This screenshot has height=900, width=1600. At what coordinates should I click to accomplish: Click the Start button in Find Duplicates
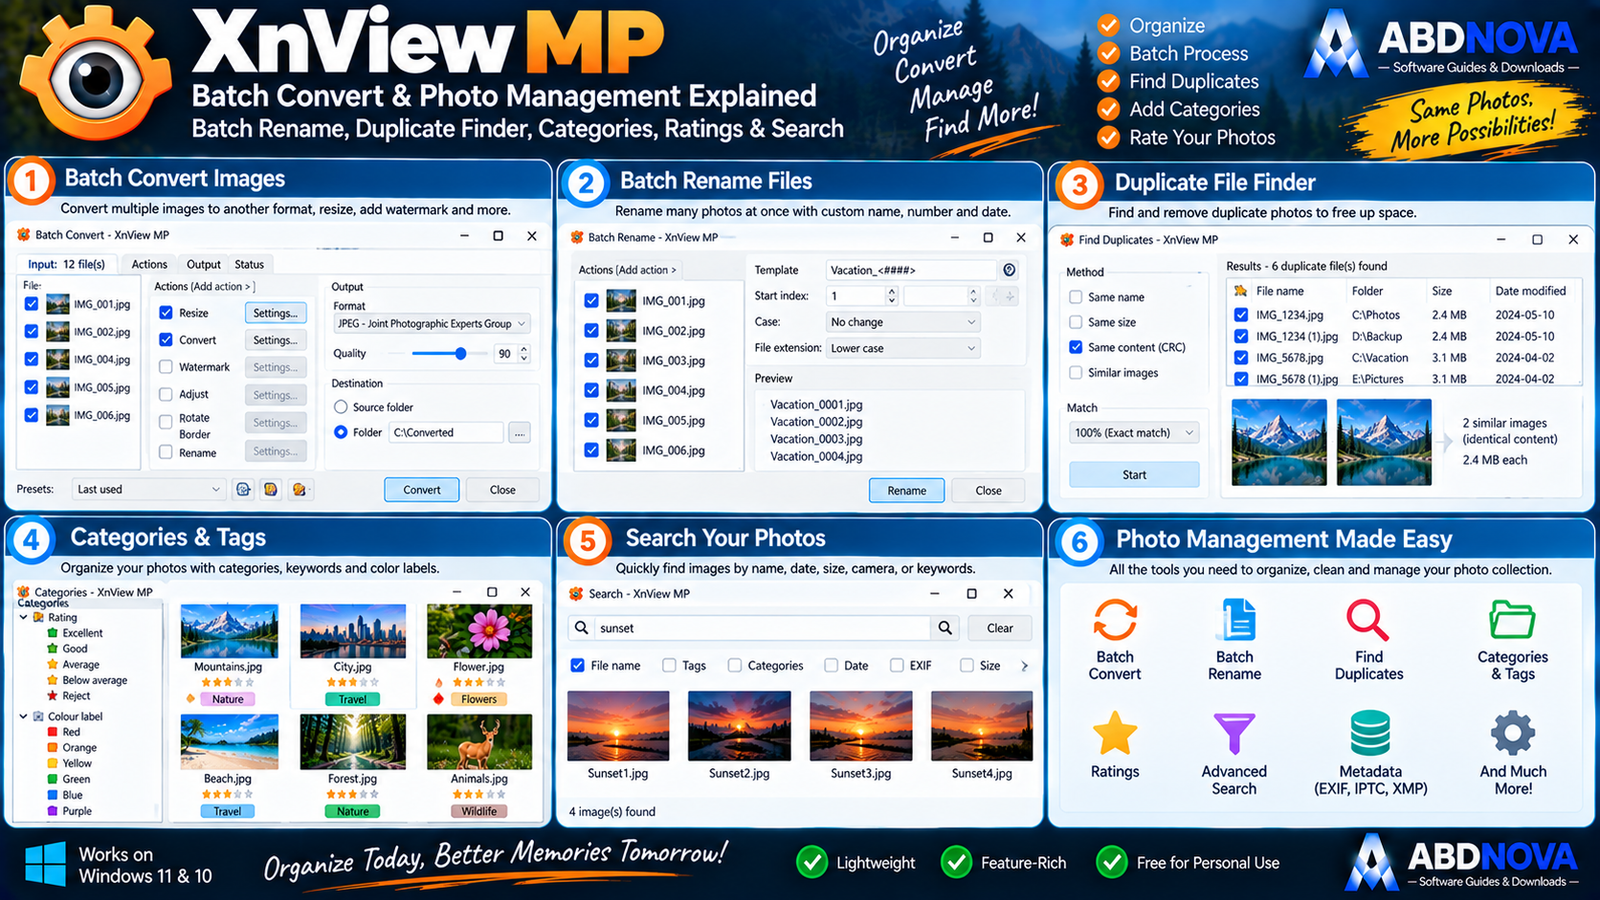point(1134,474)
